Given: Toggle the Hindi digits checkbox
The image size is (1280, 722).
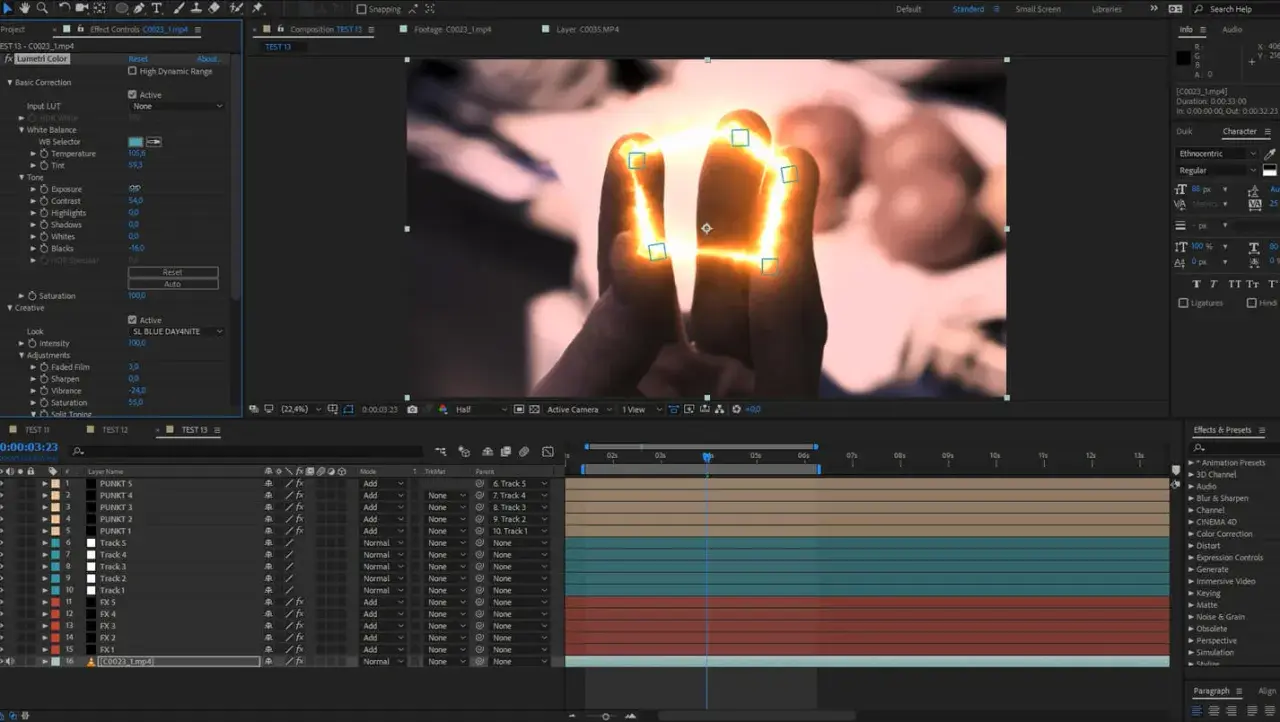Looking at the screenshot, I should pyautogui.click(x=1251, y=303).
